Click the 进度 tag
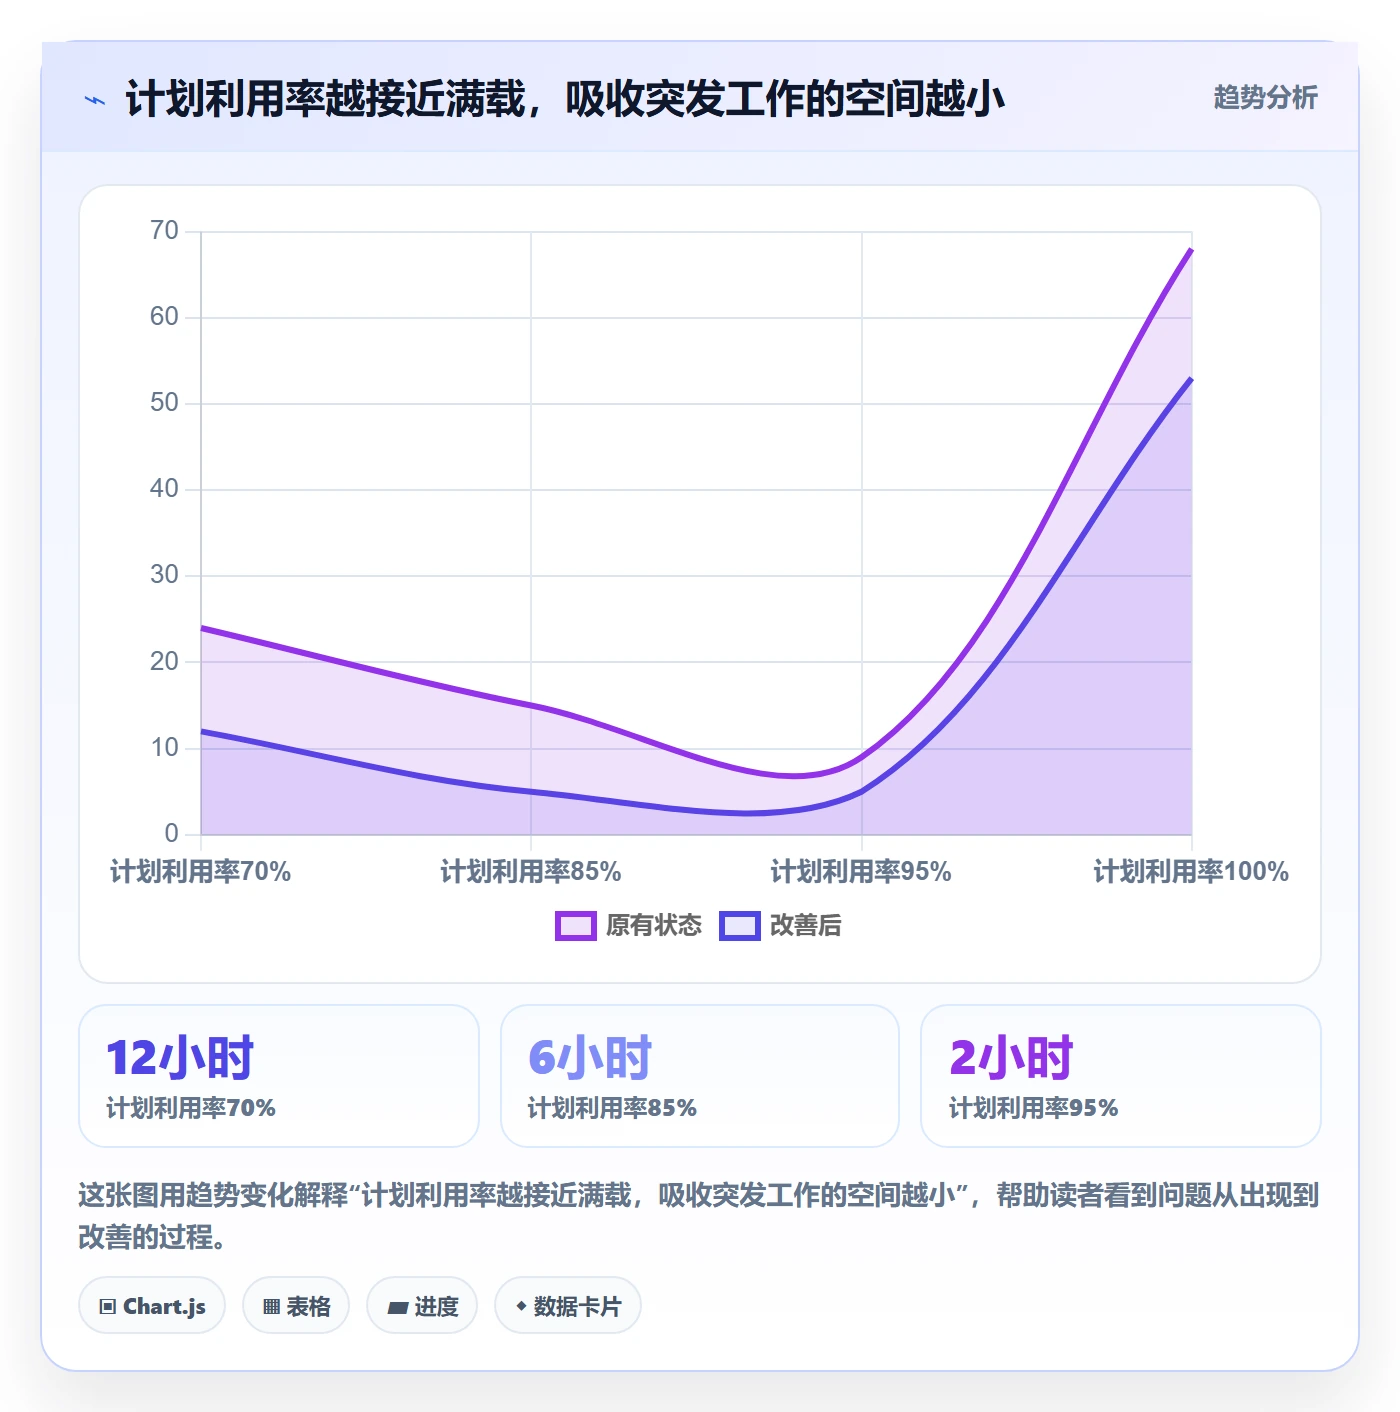The image size is (1400, 1412). pyautogui.click(x=422, y=1306)
